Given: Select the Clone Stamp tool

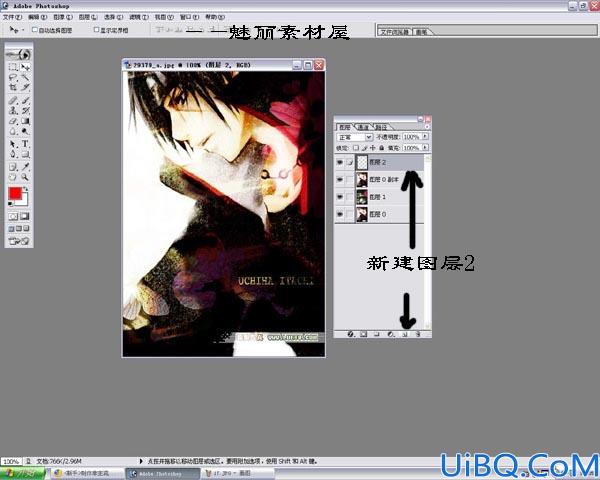Looking at the screenshot, I should [x=13, y=111].
